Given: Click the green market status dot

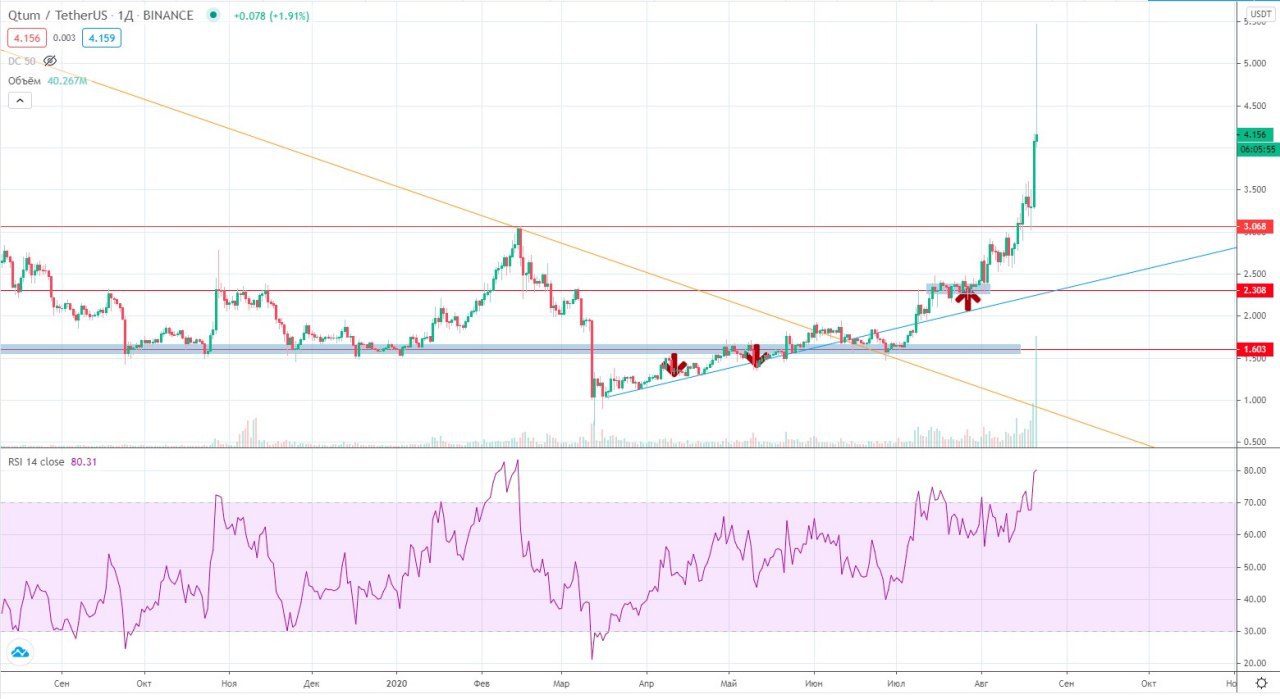Looking at the screenshot, I should (x=213, y=16).
